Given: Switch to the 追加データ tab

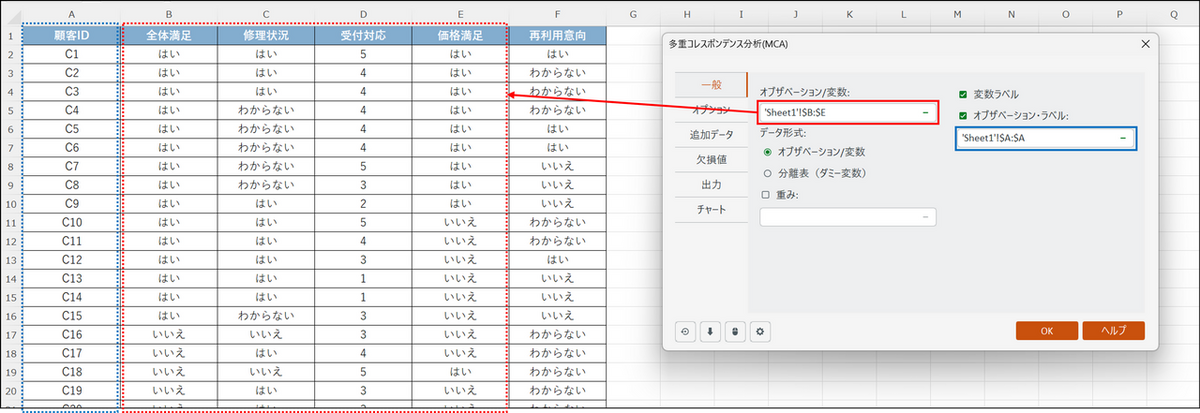Looking at the screenshot, I should click(x=710, y=134).
